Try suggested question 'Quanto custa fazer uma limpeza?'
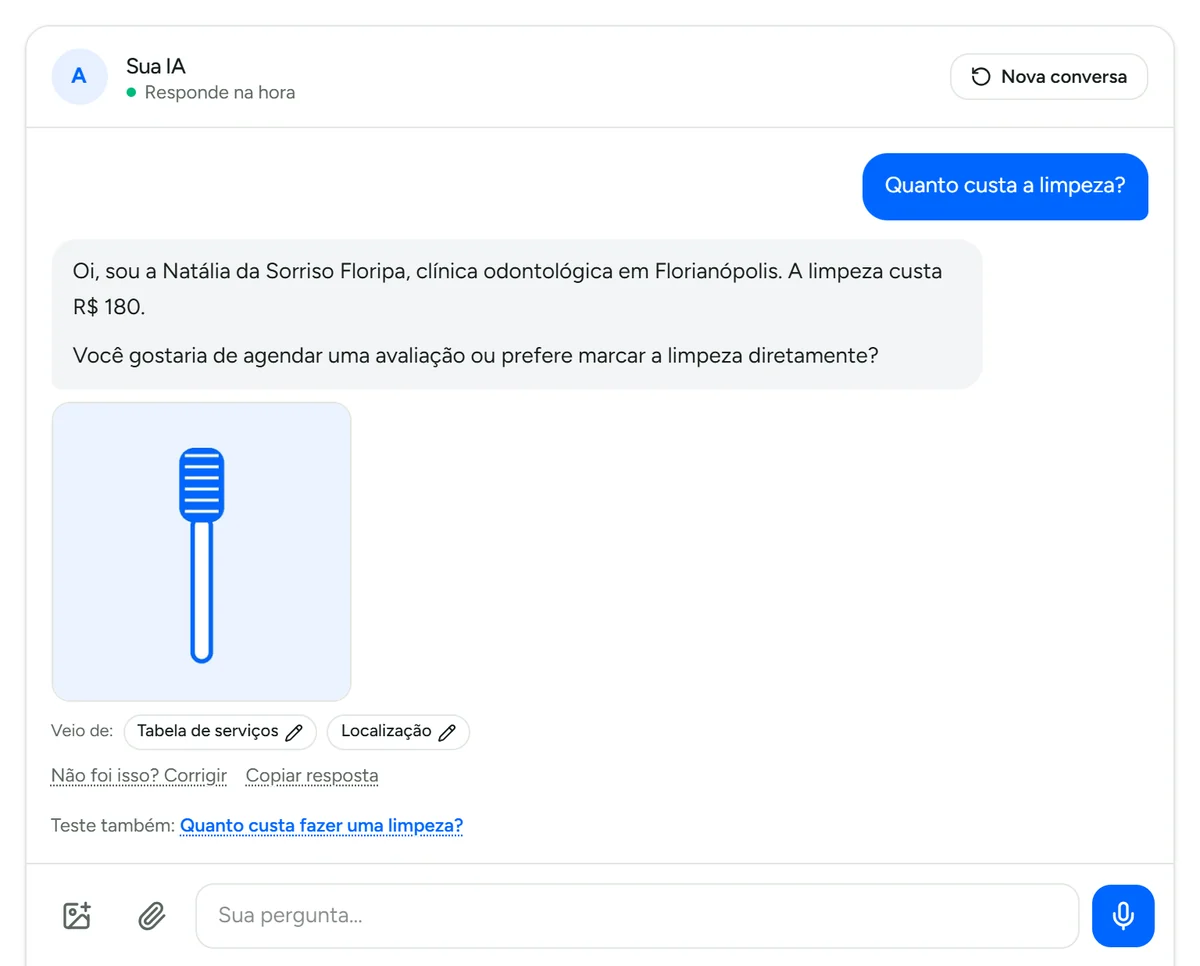 [x=321, y=826]
